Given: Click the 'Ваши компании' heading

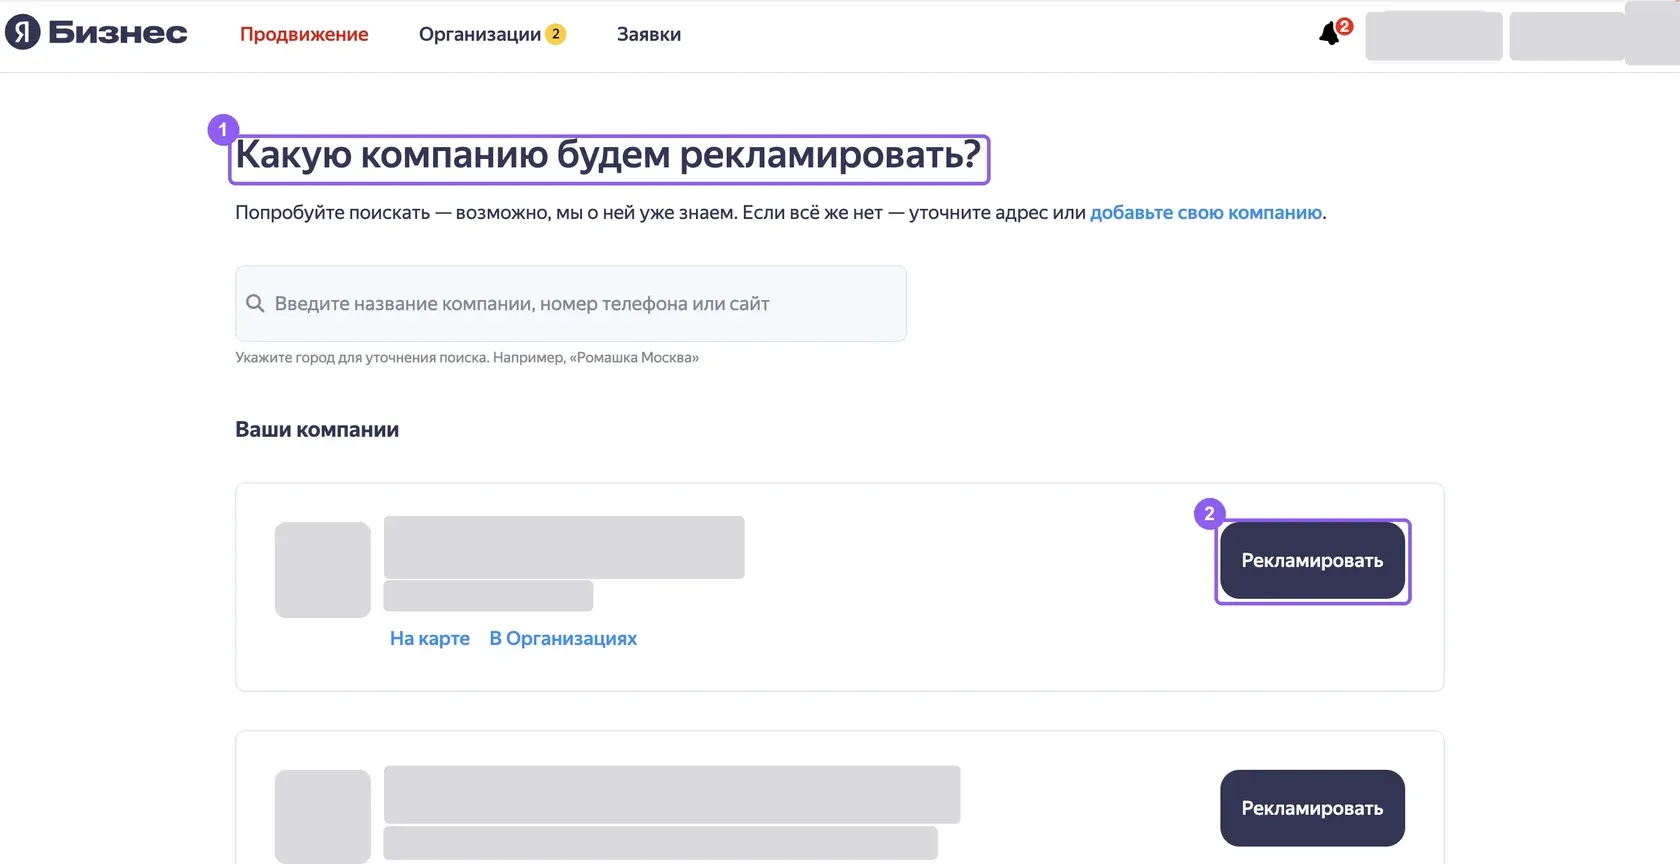Looking at the screenshot, I should 317,430.
